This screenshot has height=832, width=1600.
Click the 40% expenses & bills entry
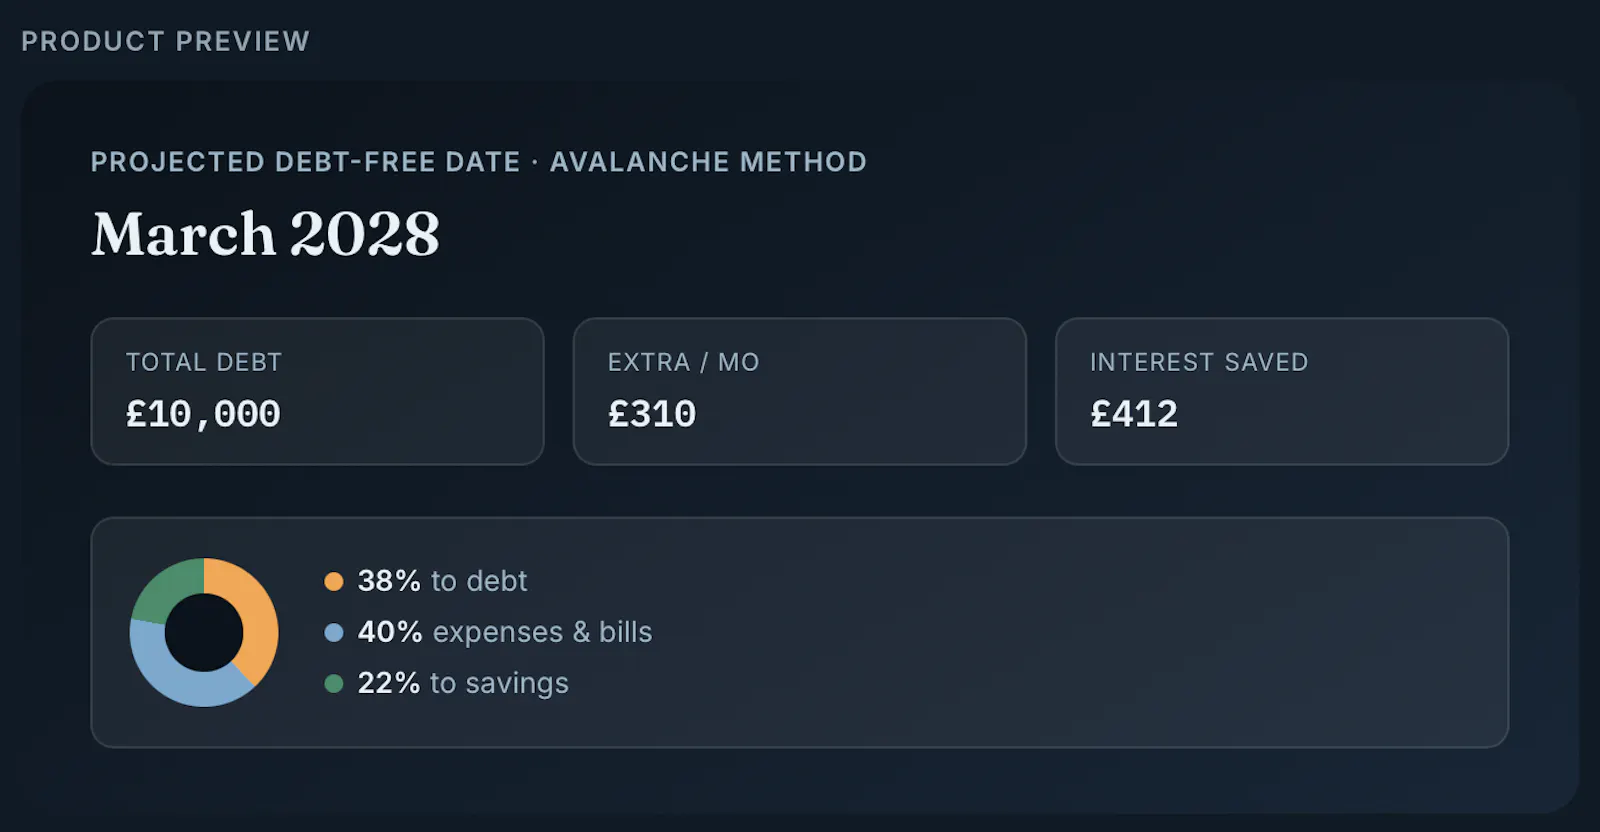point(504,632)
